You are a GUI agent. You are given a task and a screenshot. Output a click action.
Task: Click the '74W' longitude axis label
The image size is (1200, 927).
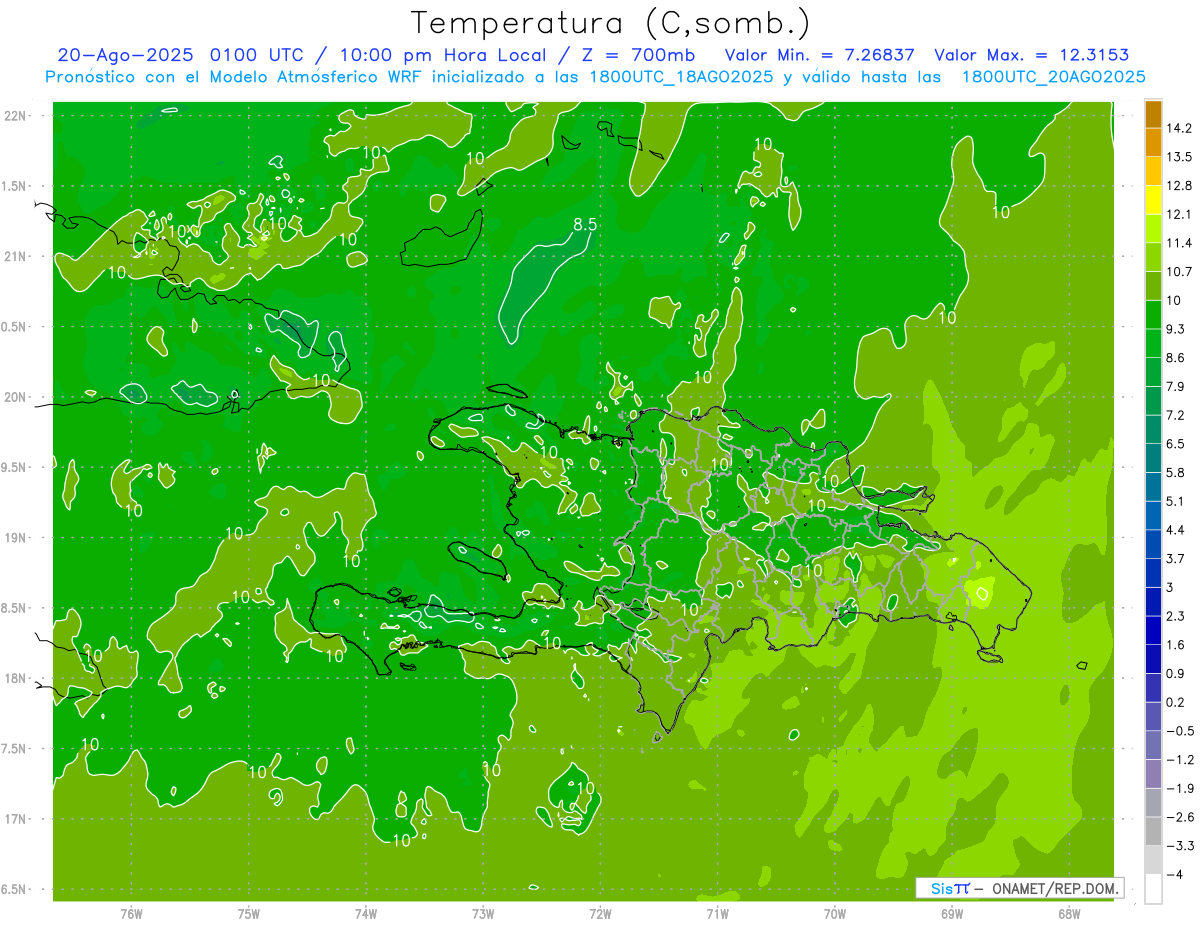pyautogui.click(x=366, y=913)
